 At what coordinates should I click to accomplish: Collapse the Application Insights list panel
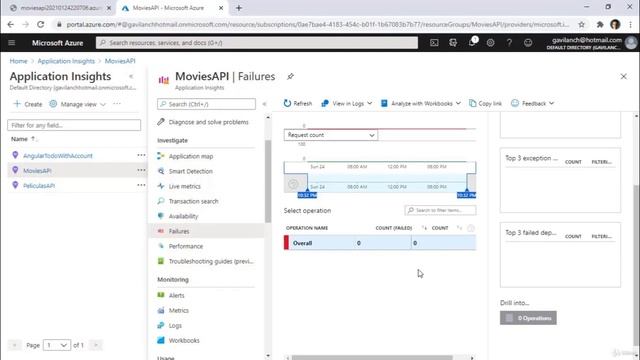click(x=131, y=76)
